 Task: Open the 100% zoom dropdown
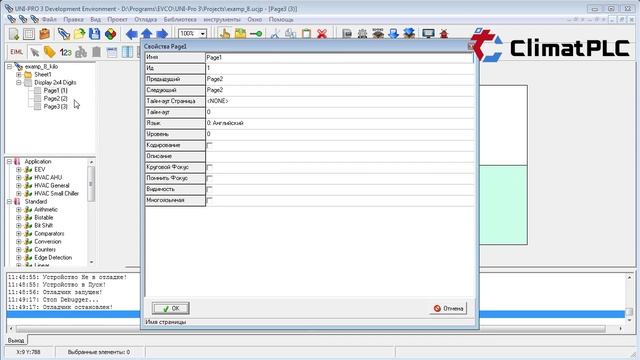(202, 34)
